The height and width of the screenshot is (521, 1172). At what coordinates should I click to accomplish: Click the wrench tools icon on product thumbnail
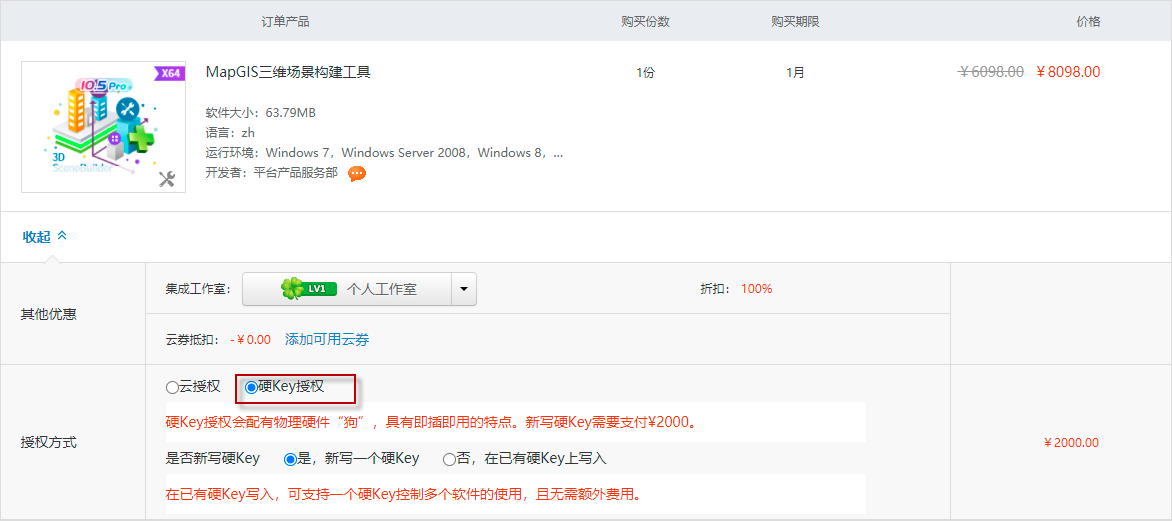[167, 179]
